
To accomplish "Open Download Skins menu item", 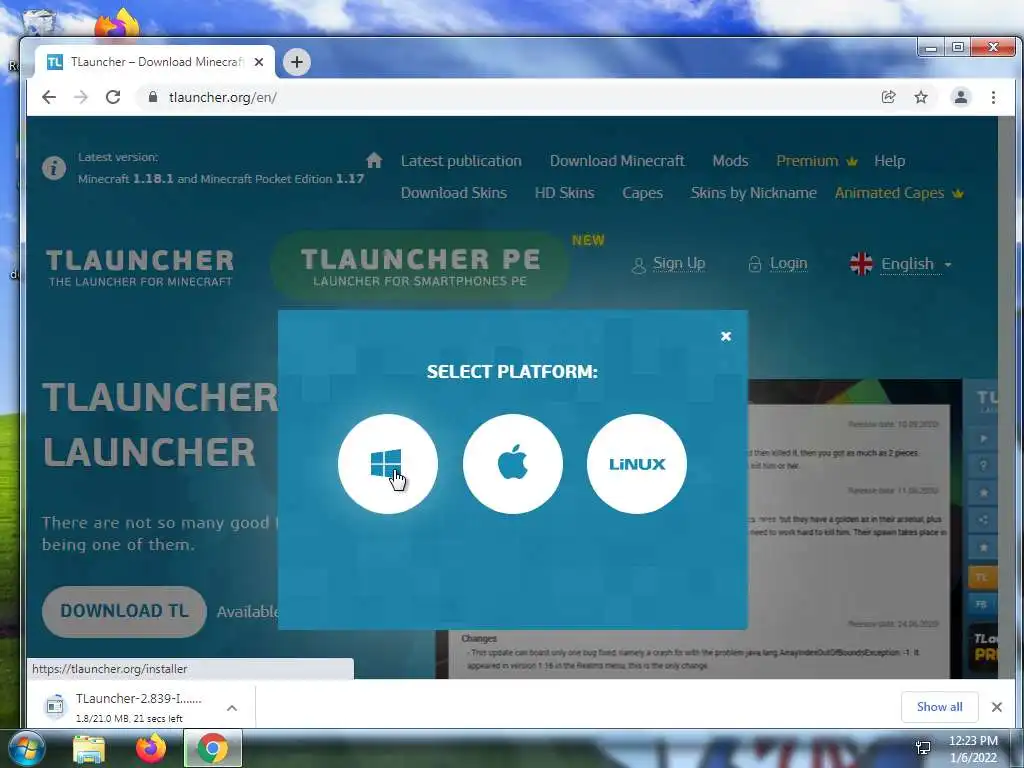I will coord(454,193).
